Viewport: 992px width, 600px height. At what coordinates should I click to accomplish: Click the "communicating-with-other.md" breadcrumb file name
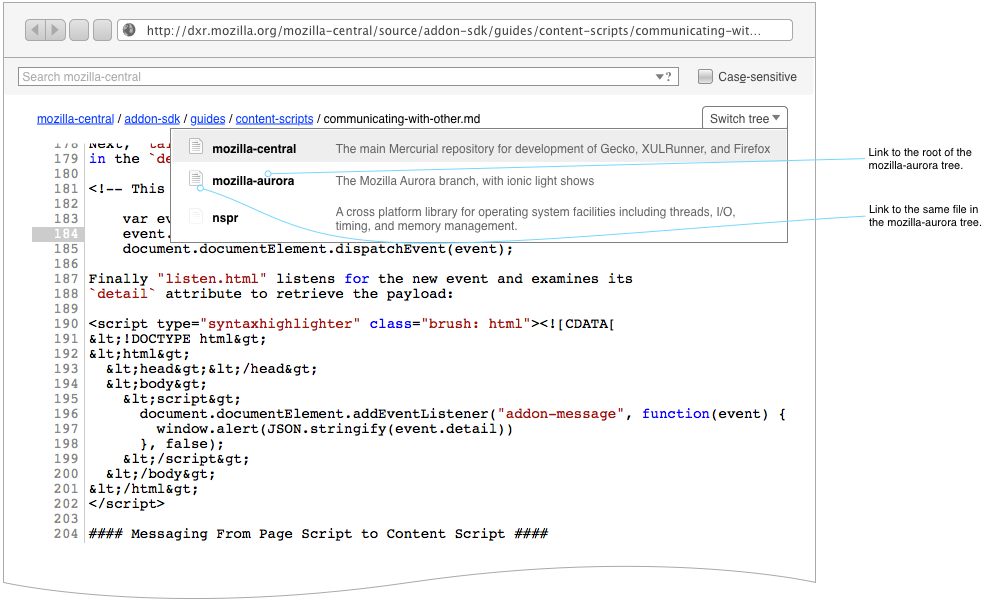[402, 119]
